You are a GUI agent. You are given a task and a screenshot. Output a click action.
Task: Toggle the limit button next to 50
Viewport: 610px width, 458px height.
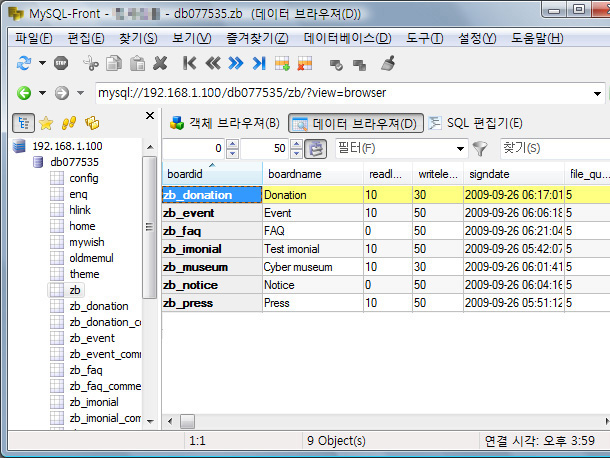point(316,149)
